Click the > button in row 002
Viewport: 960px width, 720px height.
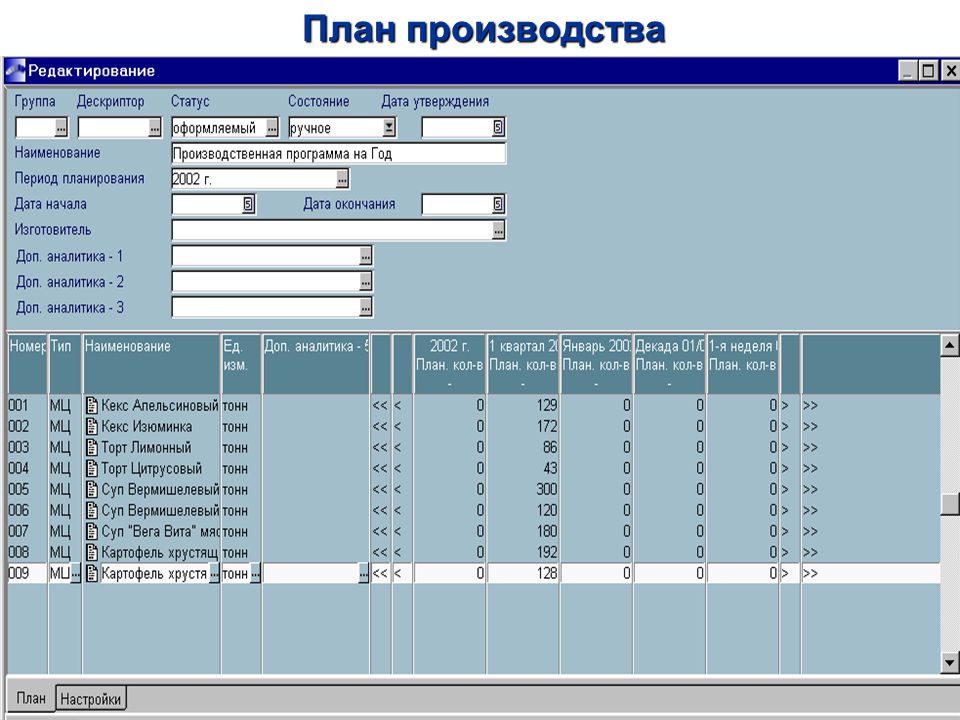coord(786,426)
